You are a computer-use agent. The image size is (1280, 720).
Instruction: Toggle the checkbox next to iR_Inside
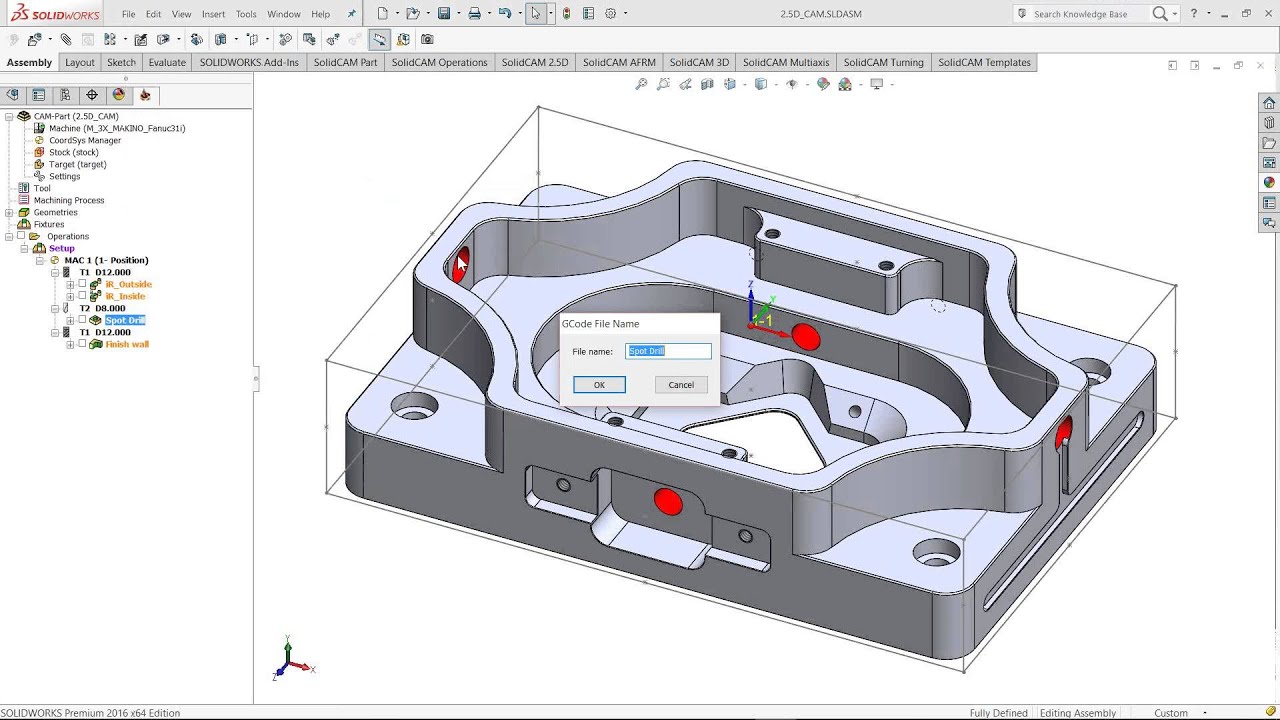click(x=82, y=295)
